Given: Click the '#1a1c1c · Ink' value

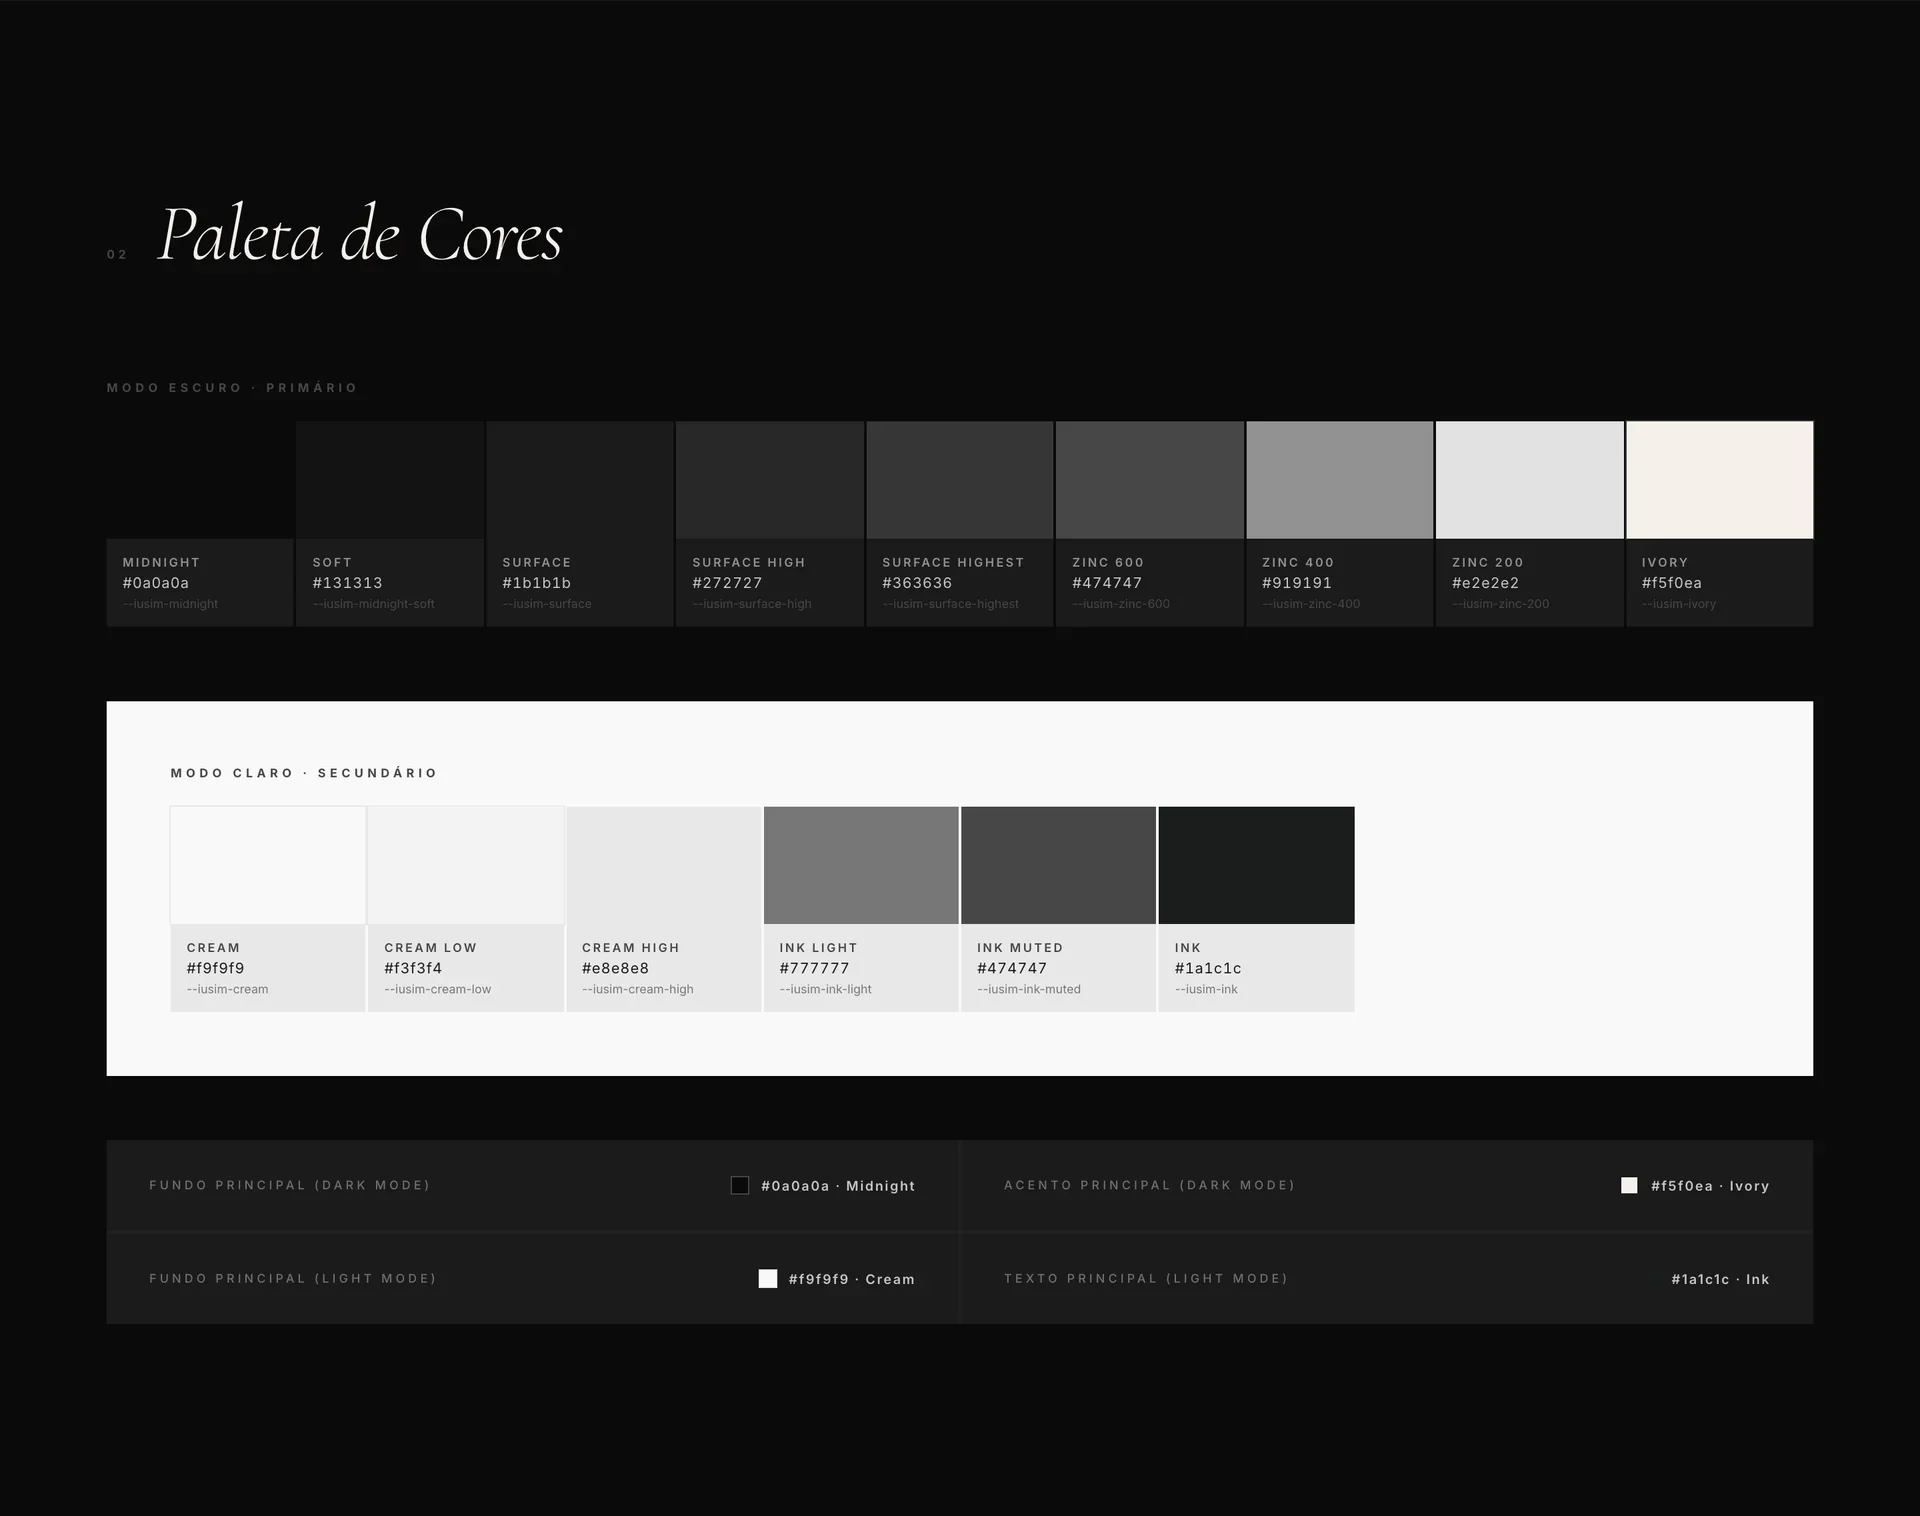Looking at the screenshot, I should coord(1720,1279).
